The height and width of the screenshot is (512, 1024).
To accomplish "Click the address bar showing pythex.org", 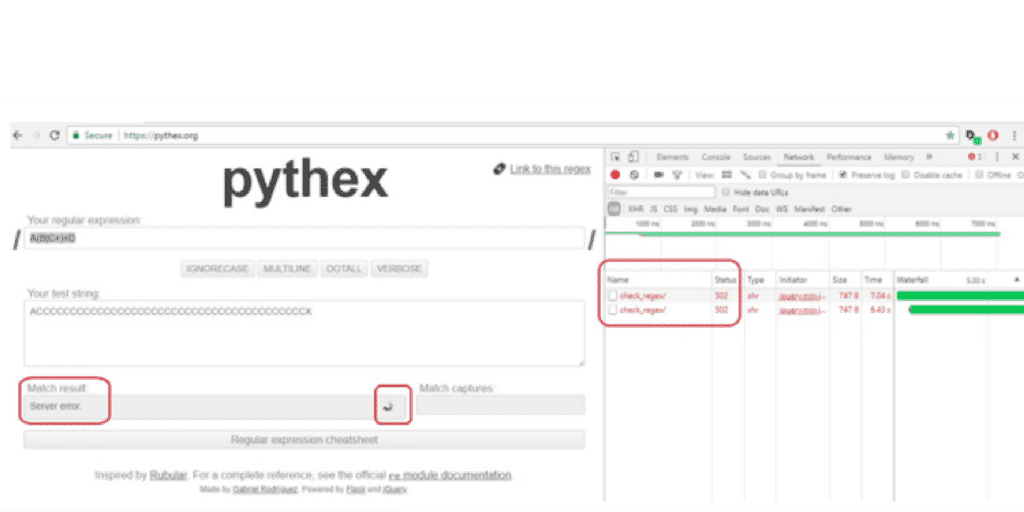I will (x=513, y=136).
